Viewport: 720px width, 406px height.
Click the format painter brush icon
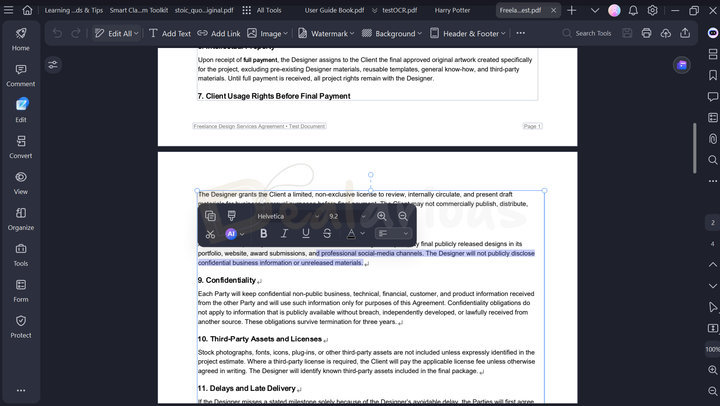coord(231,216)
